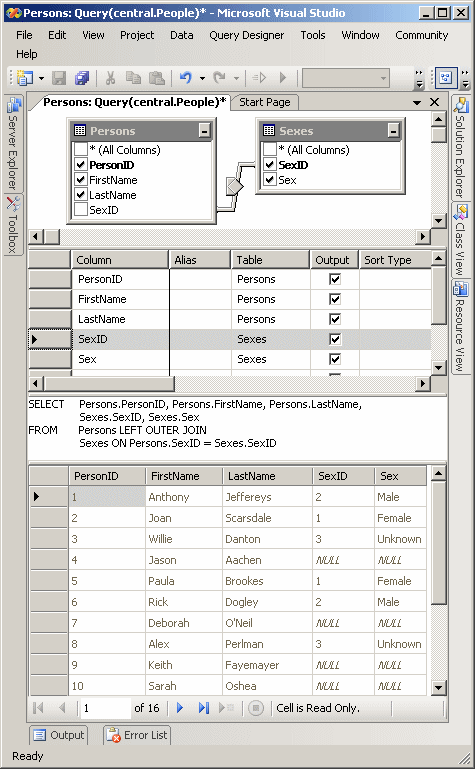Open the Error List panel tab
The image size is (475, 769).
point(137,735)
